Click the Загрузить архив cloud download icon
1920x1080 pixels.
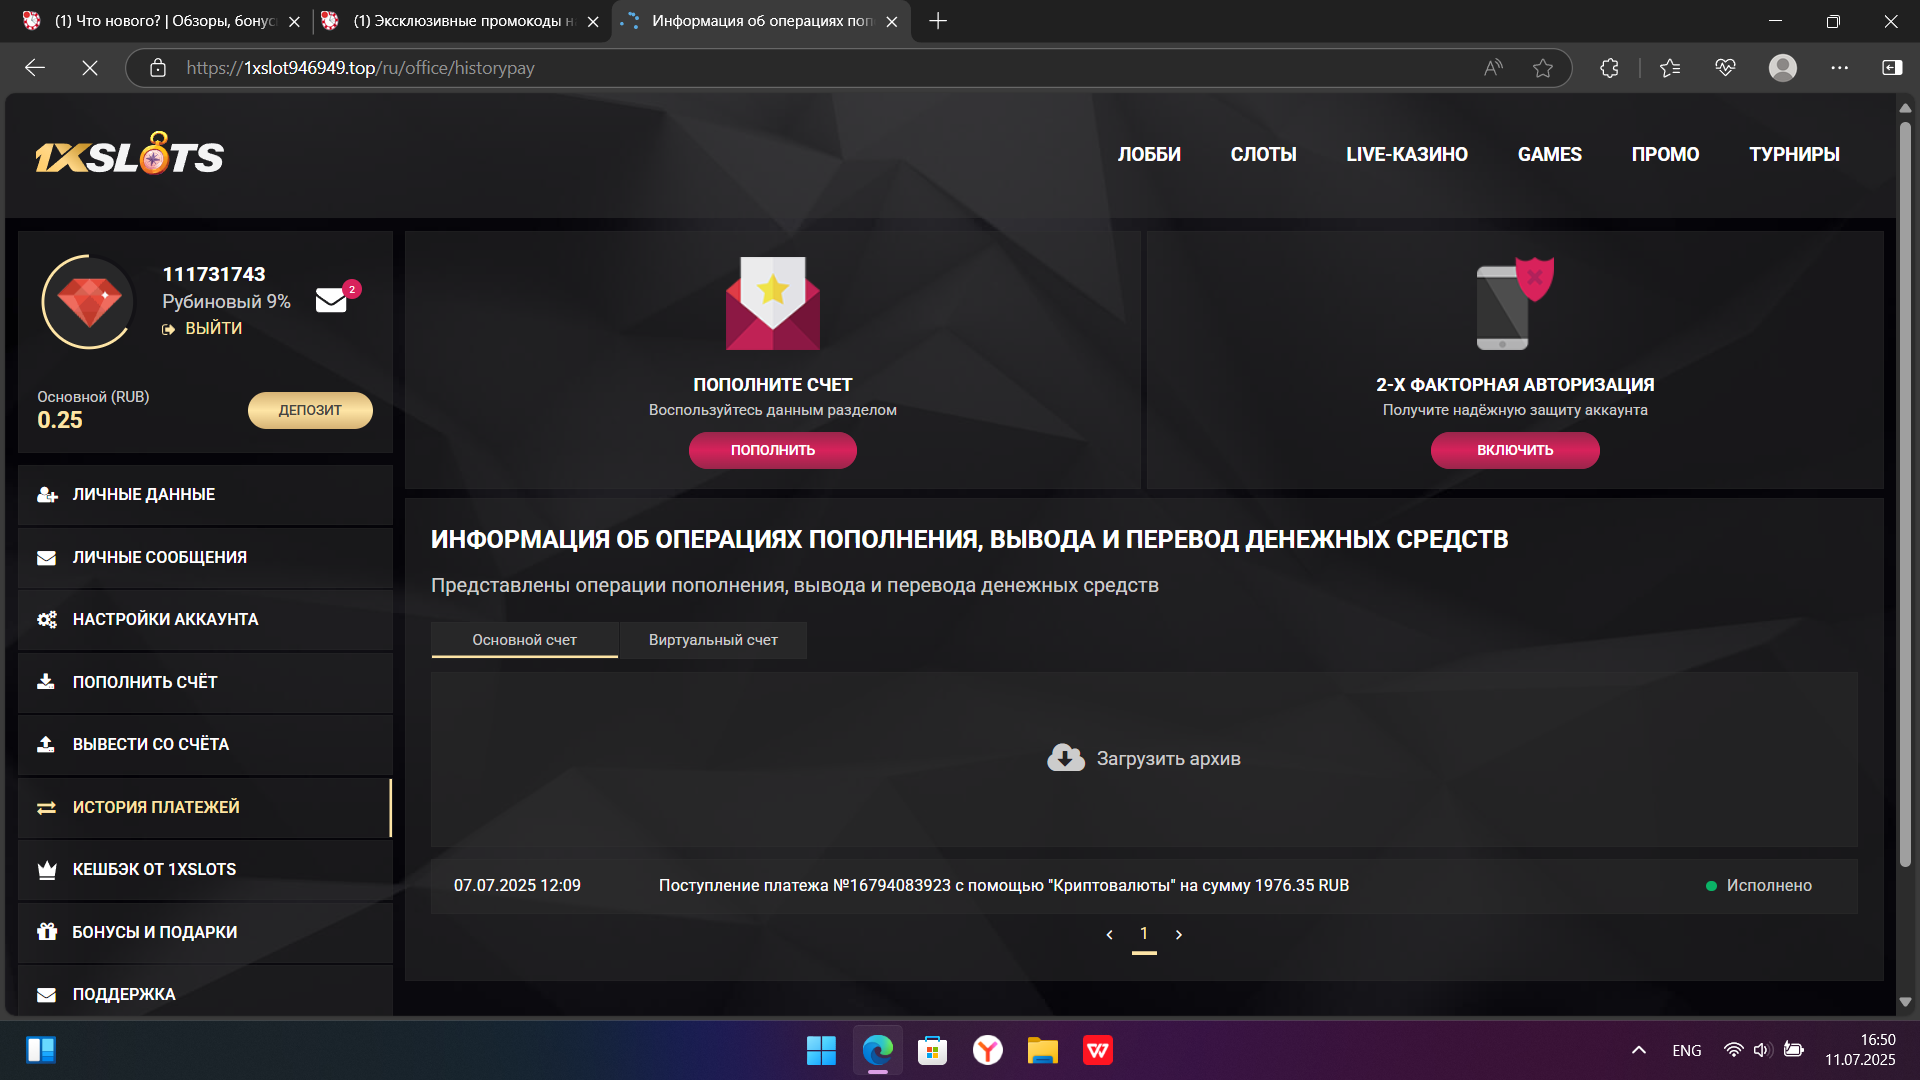coord(1064,757)
